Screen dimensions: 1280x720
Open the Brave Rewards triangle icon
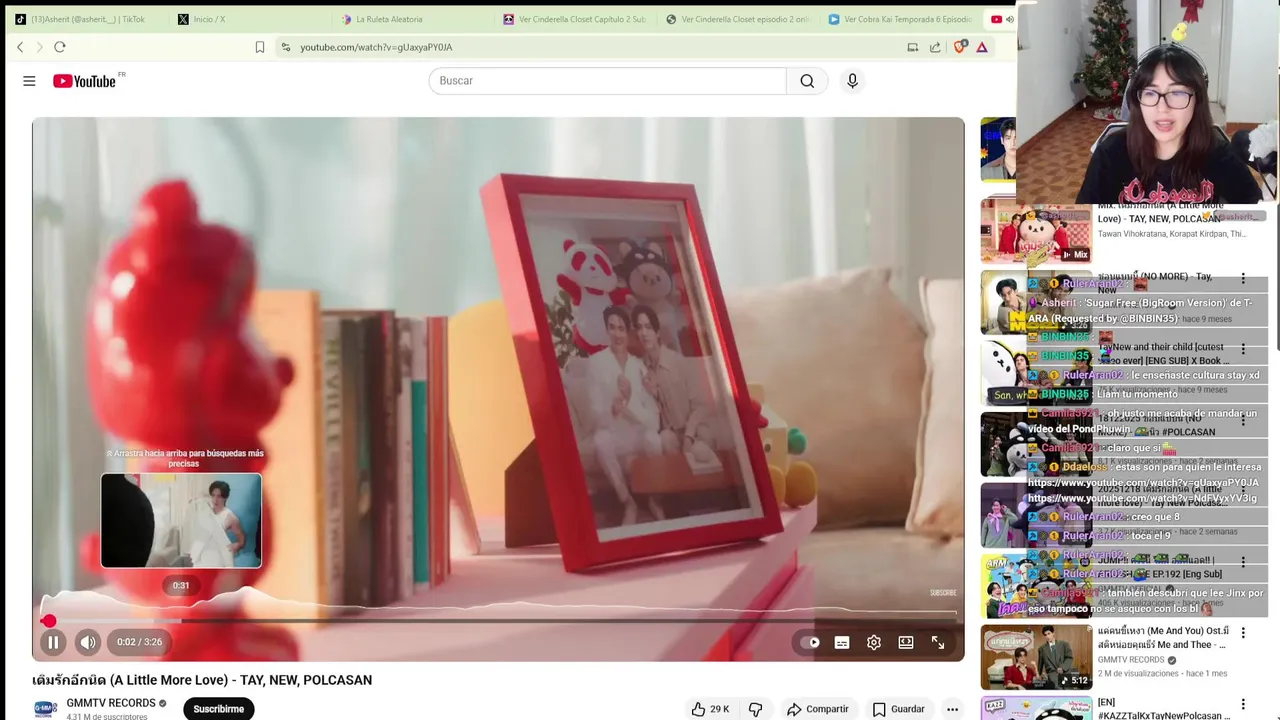(982, 47)
